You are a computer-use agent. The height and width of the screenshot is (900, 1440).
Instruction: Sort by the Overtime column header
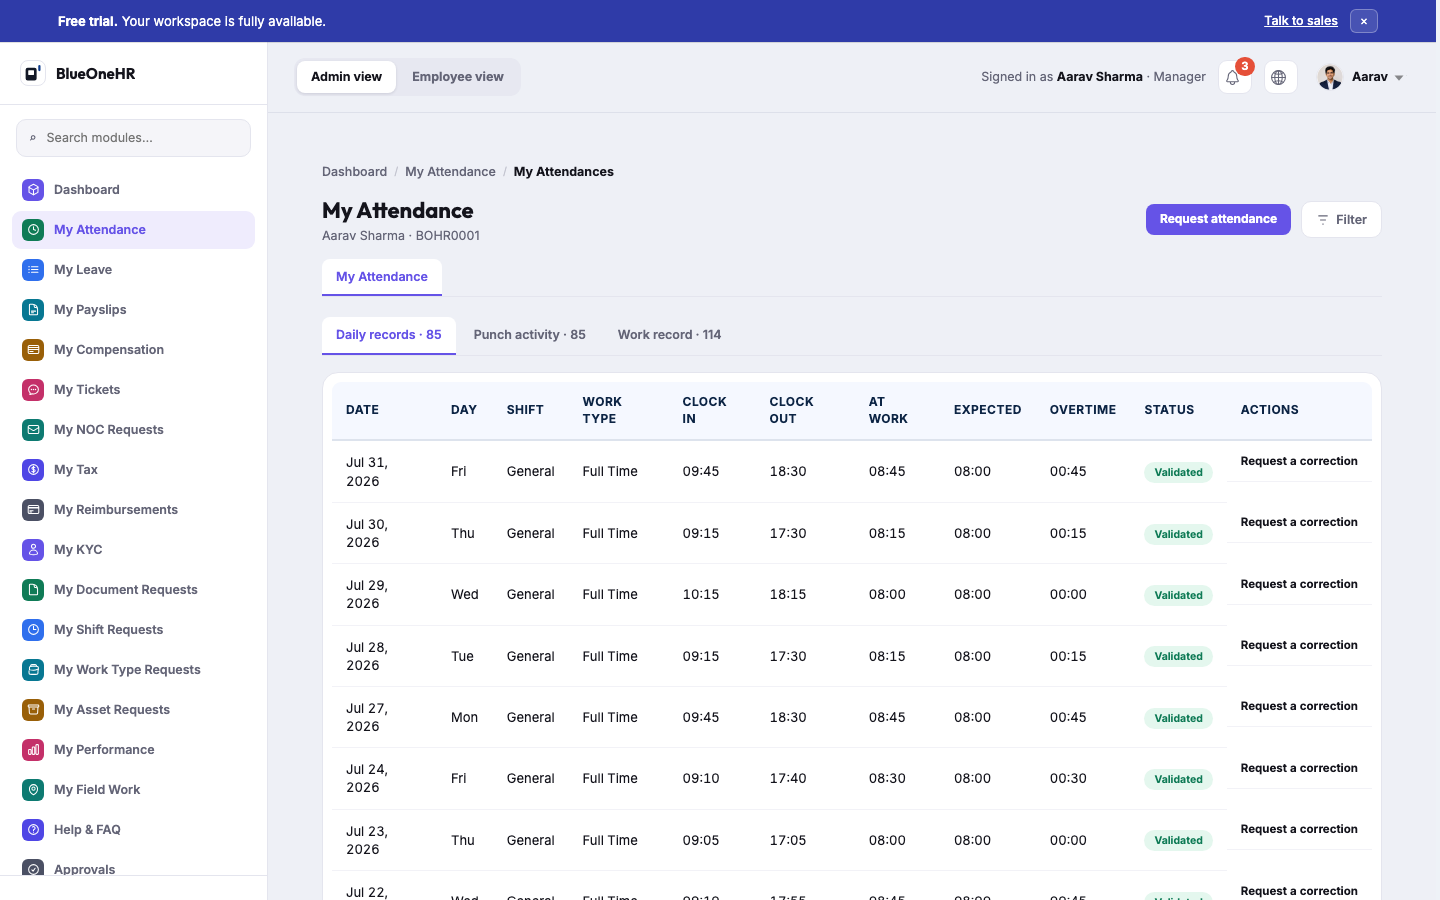coord(1082,410)
